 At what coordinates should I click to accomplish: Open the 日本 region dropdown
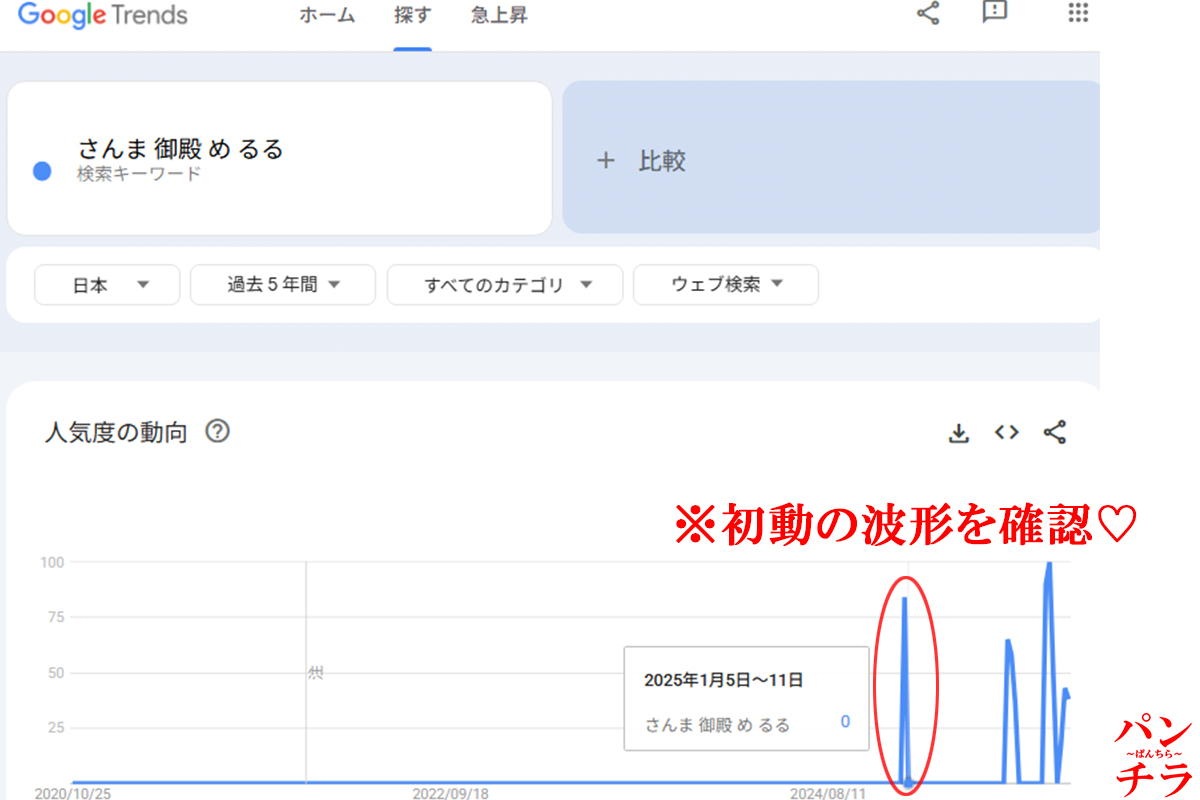point(106,284)
